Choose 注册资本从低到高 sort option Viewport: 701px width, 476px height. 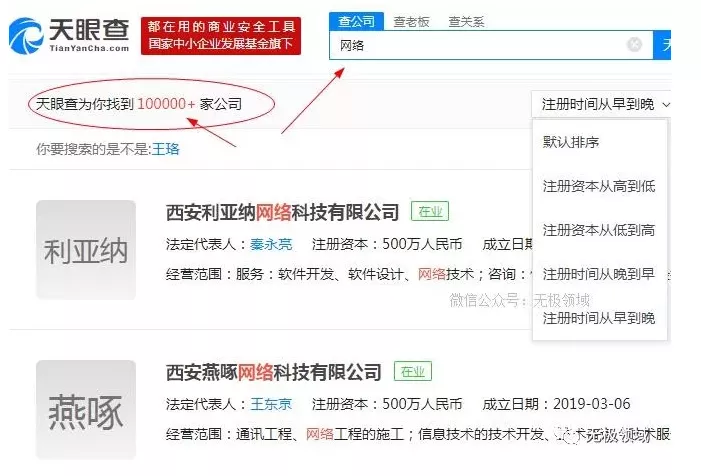point(599,230)
